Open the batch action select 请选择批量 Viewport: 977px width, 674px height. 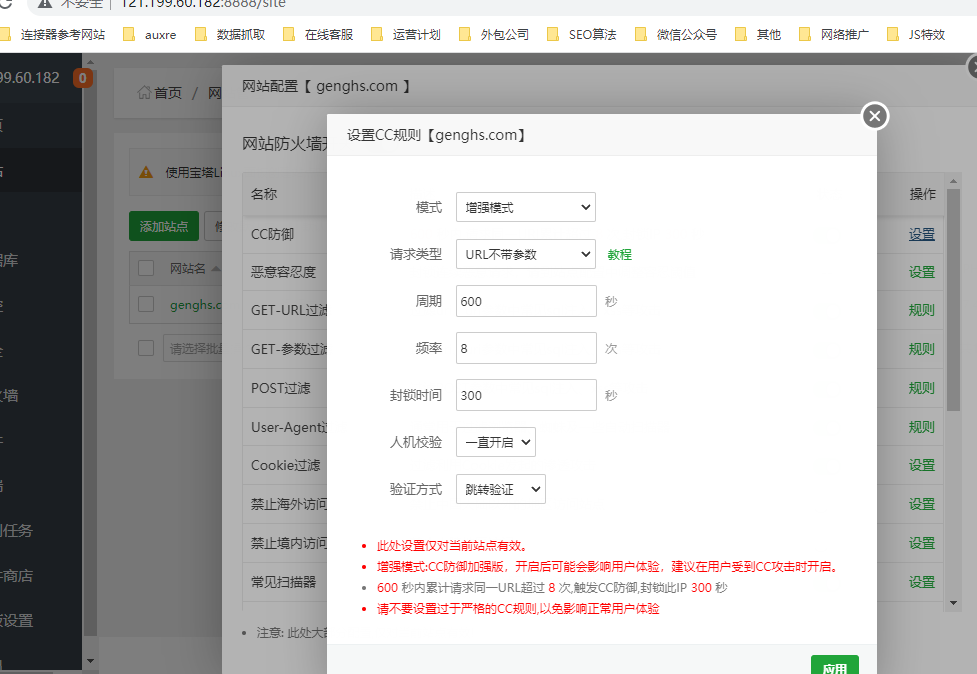pyautogui.click(x=193, y=348)
